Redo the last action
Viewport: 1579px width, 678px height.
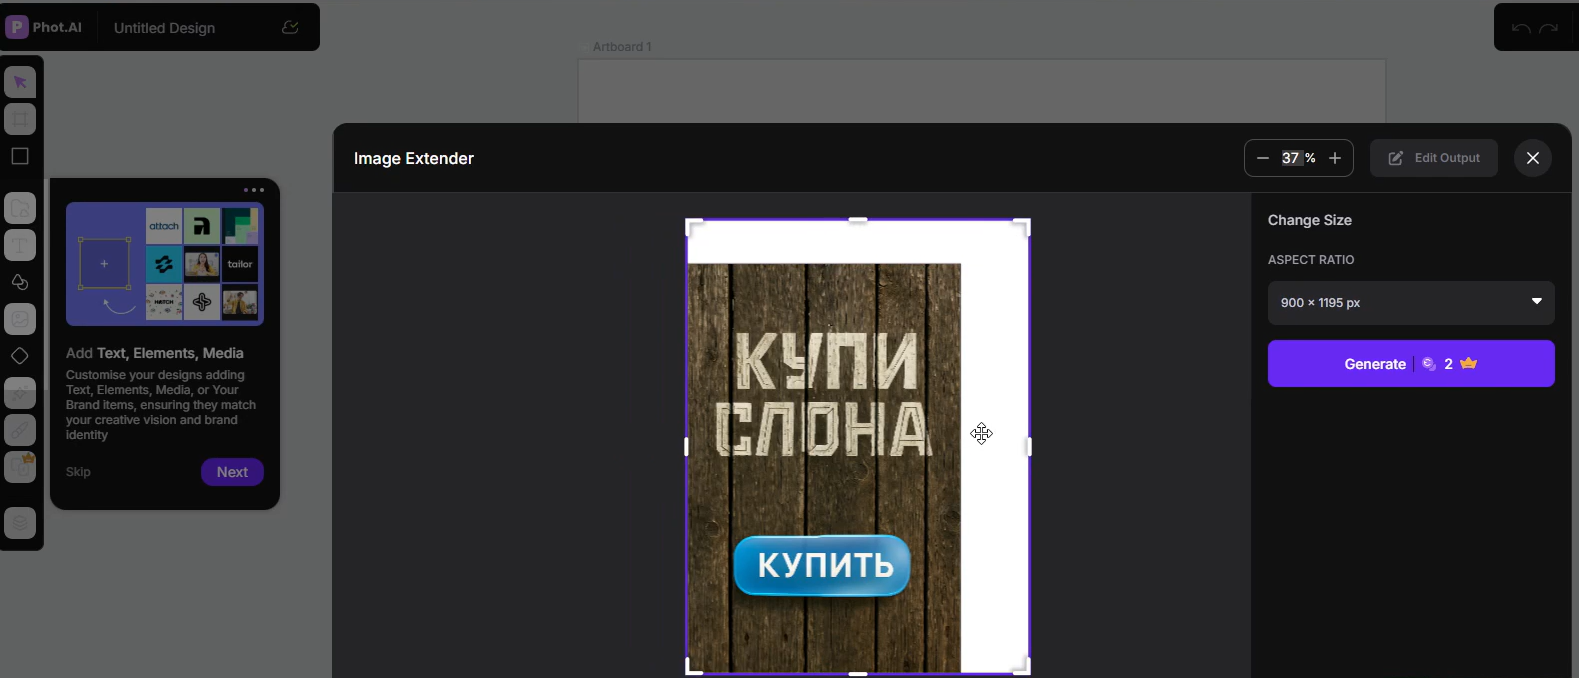[1549, 28]
